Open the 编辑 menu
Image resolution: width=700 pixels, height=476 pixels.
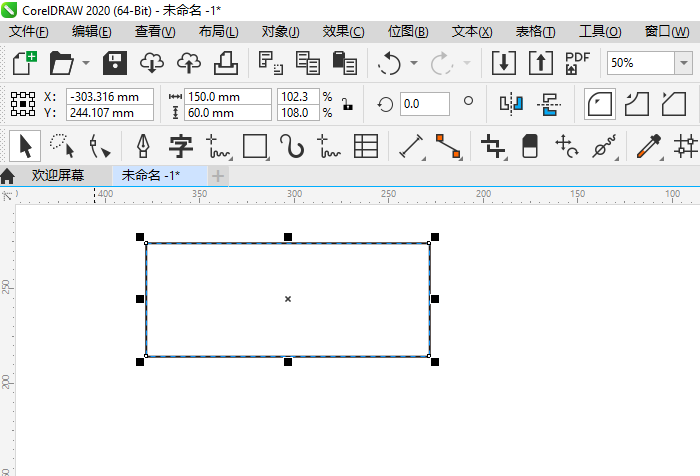coord(92,32)
